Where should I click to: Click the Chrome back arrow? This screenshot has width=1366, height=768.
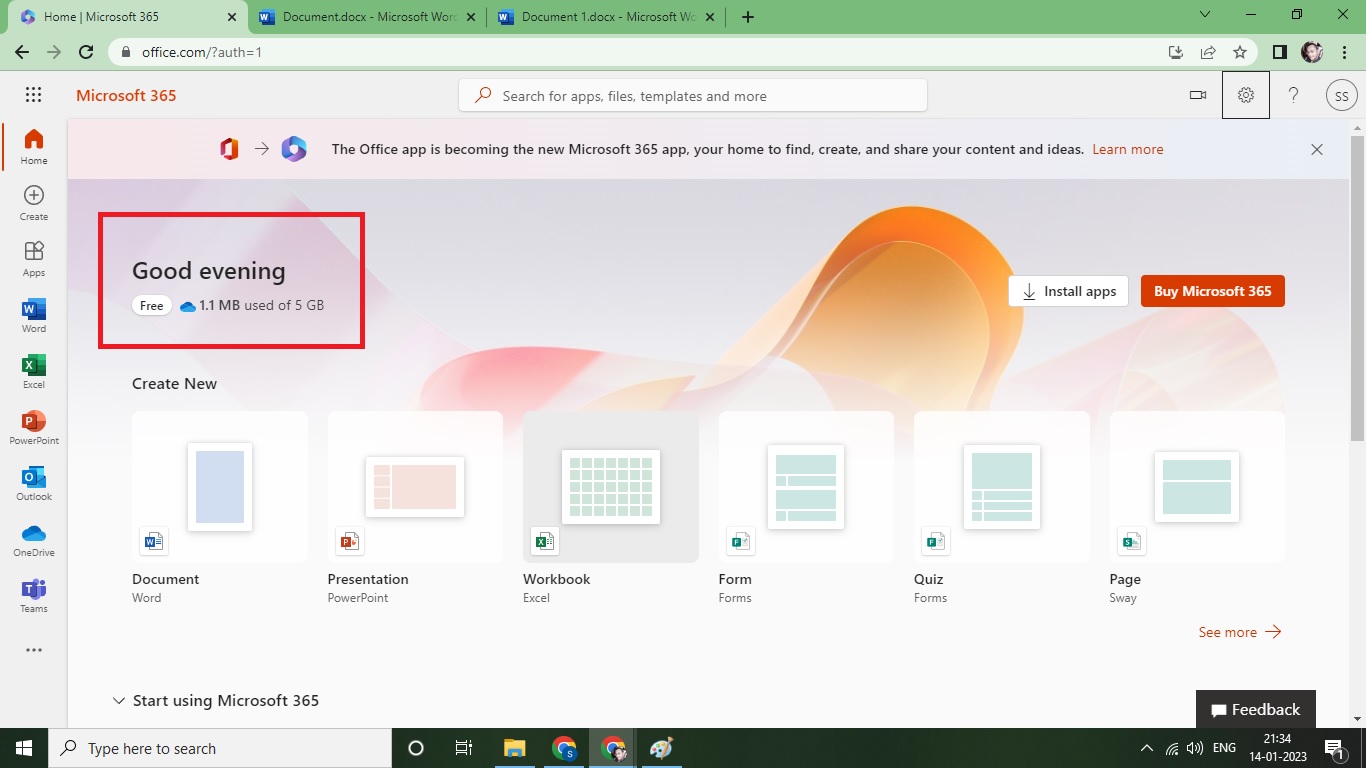(x=22, y=52)
